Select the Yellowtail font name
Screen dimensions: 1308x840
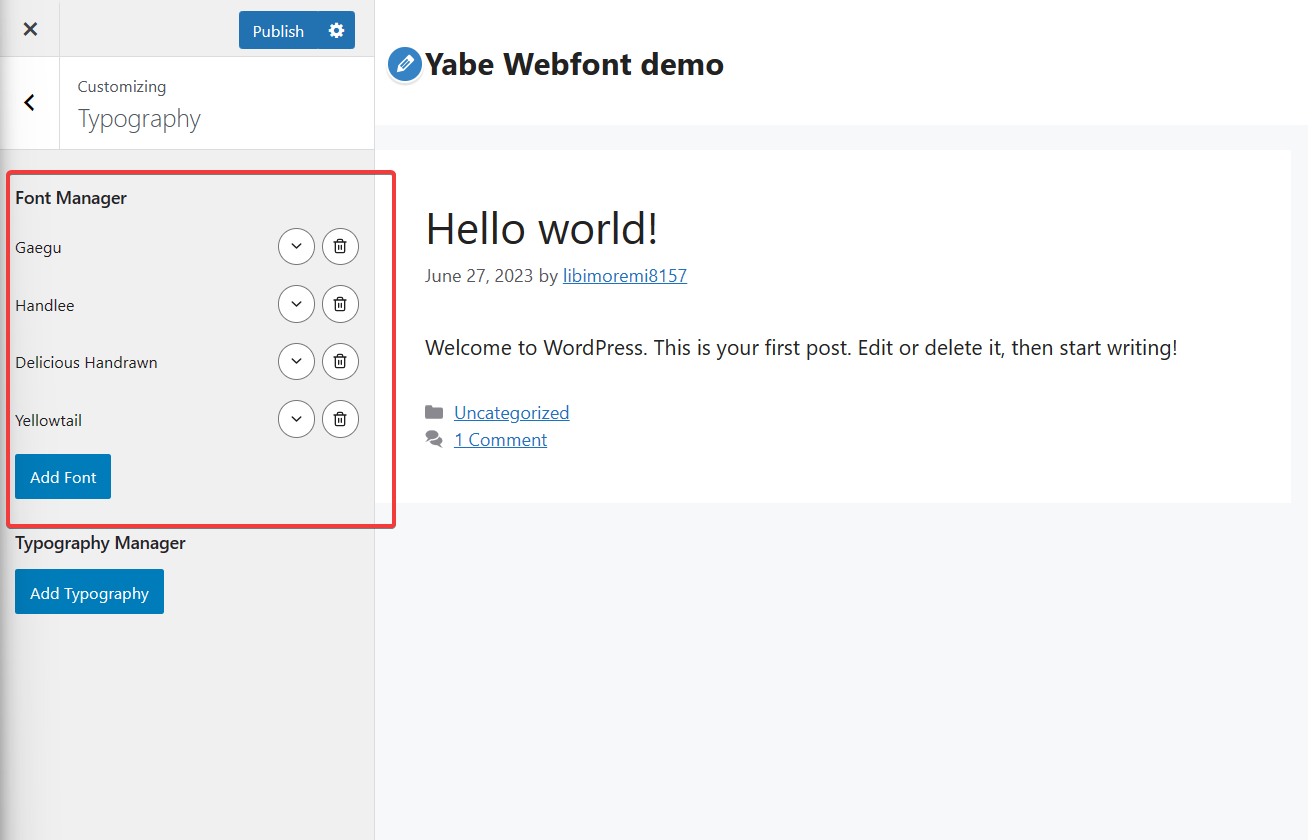(48, 421)
